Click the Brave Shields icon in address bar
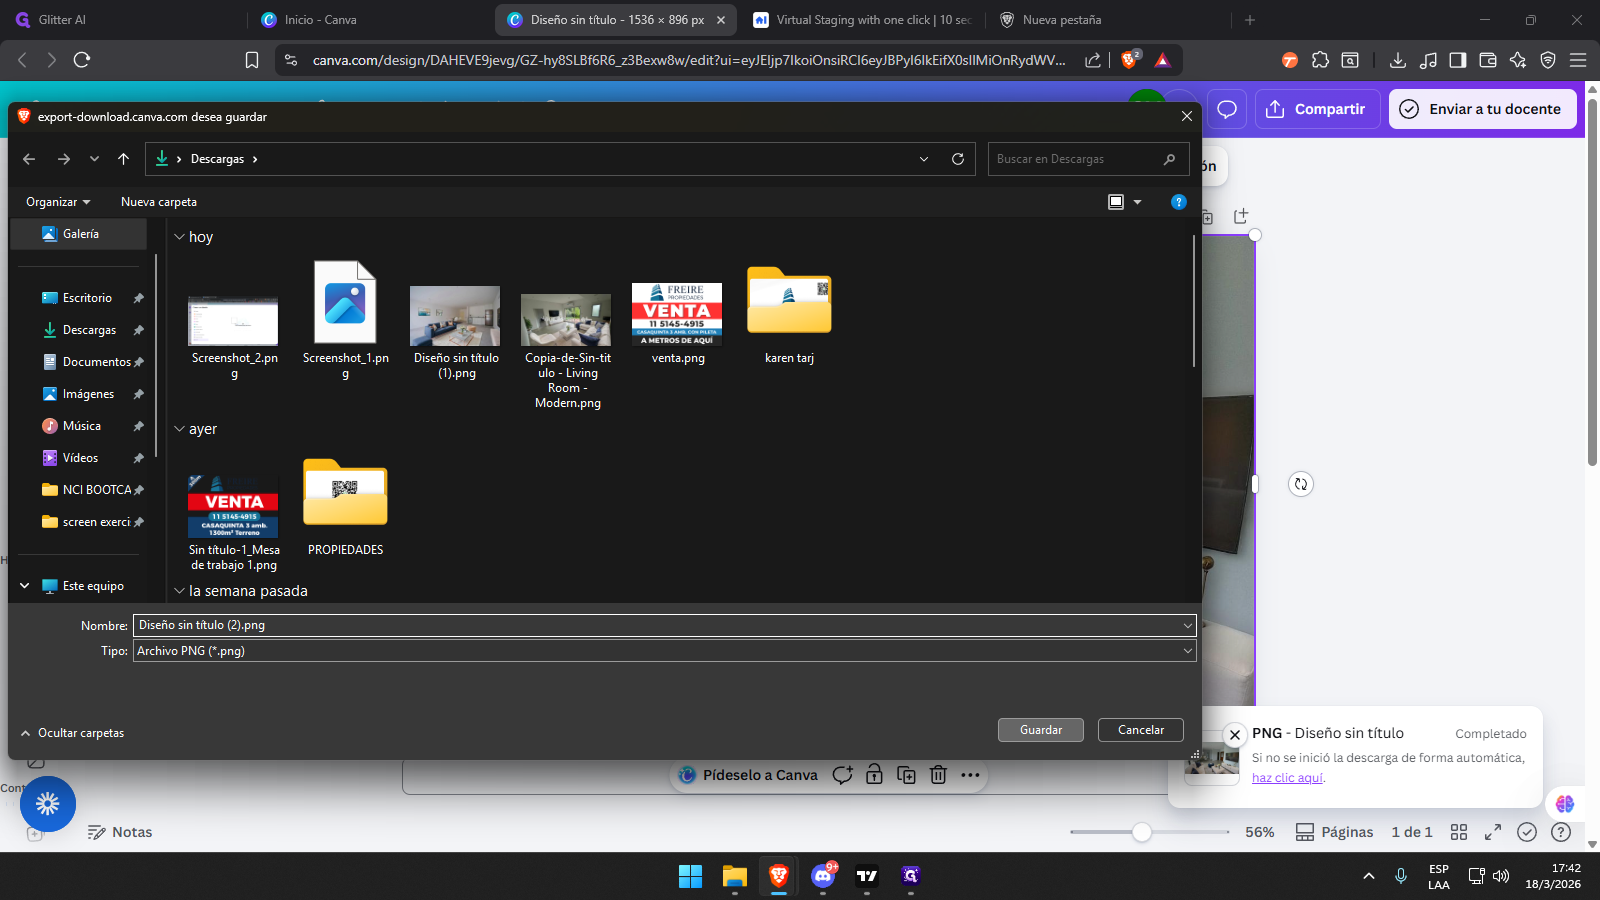Image resolution: width=1600 pixels, height=900 pixels. point(1129,60)
